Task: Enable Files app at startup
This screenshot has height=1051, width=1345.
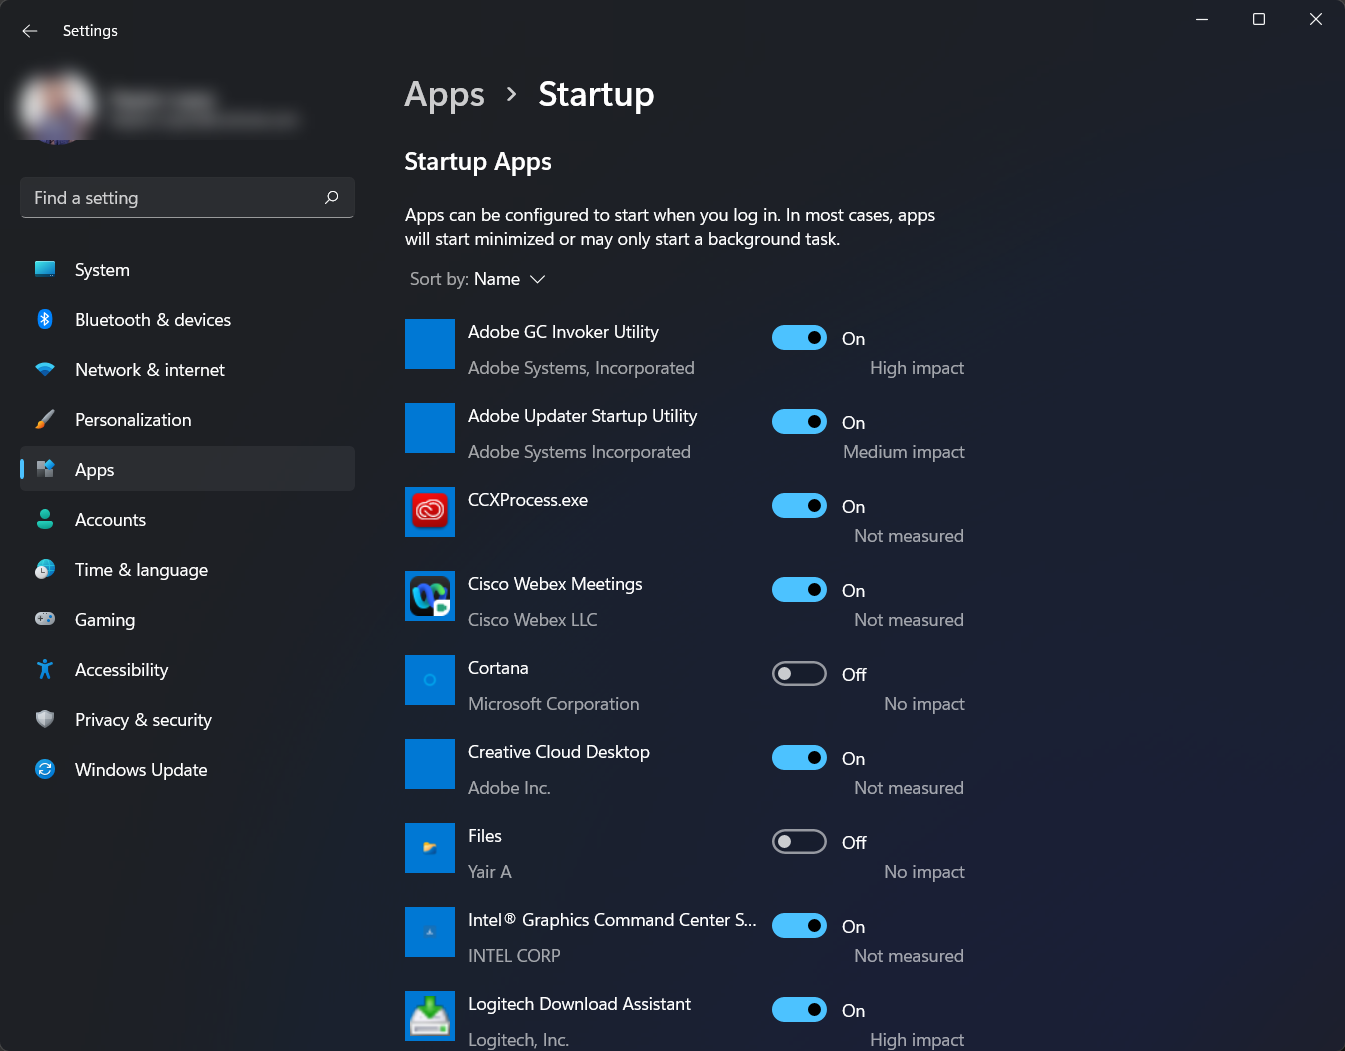Action: (799, 842)
